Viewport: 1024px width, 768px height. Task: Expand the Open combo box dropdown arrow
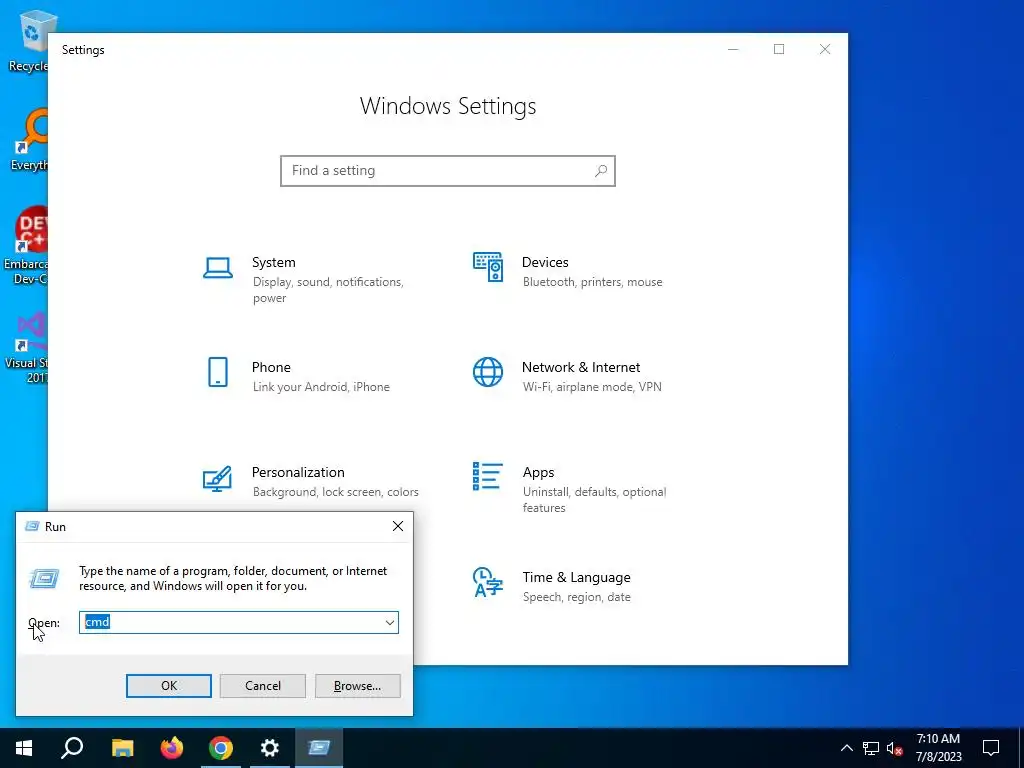[390, 622]
